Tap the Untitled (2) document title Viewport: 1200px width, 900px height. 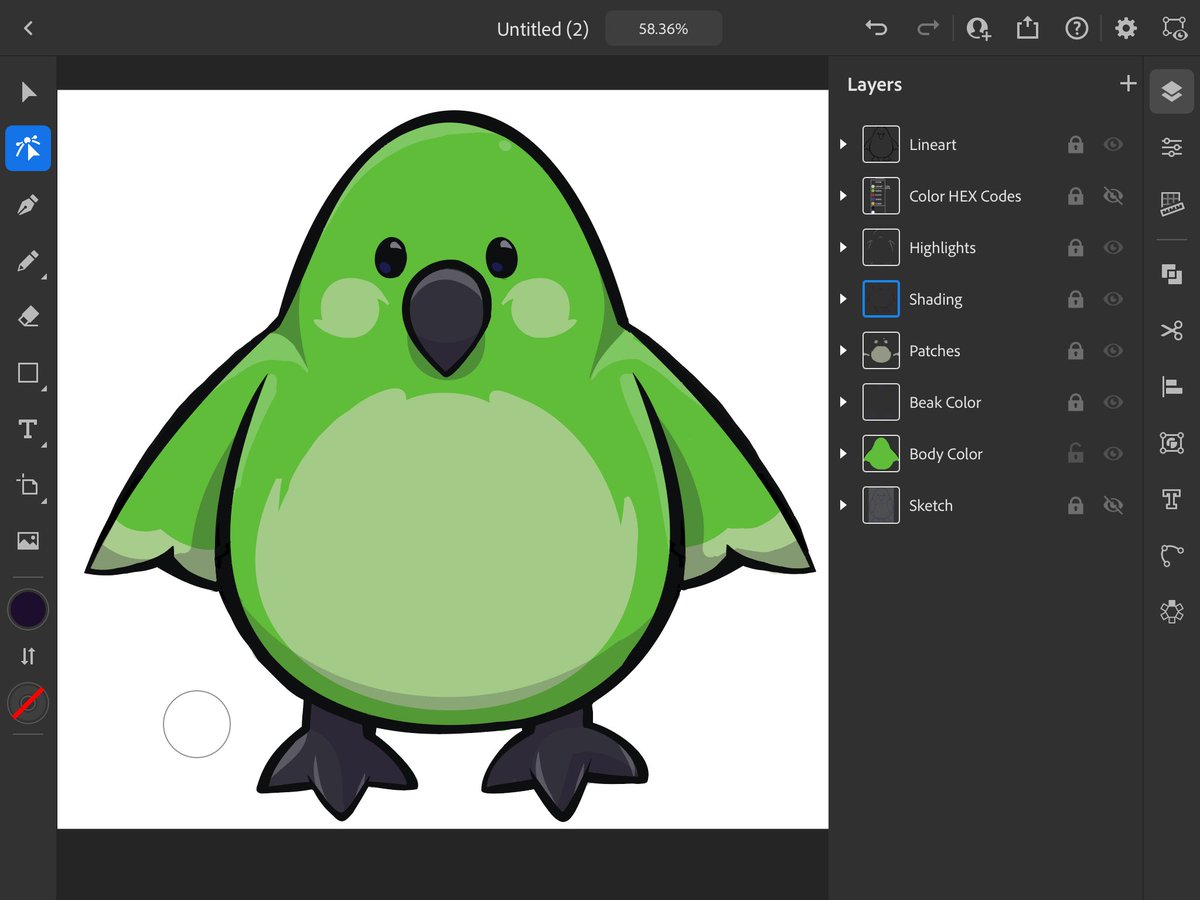[x=543, y=29]
